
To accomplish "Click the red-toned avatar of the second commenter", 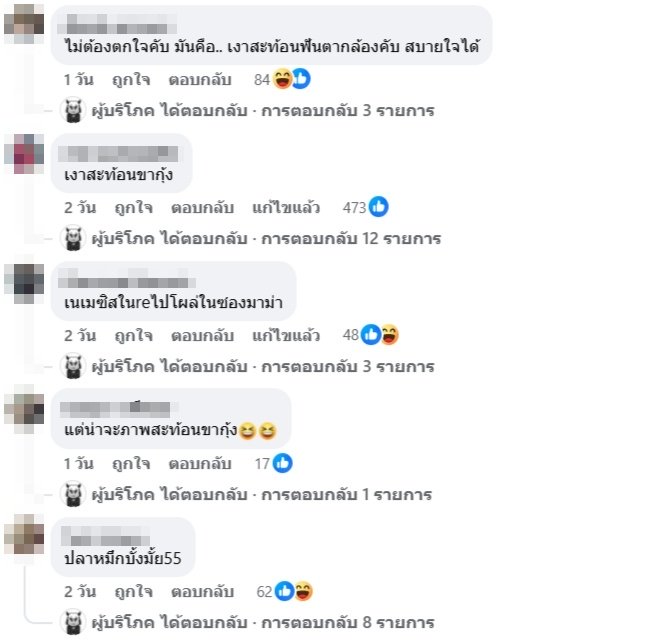I will 24,153.
